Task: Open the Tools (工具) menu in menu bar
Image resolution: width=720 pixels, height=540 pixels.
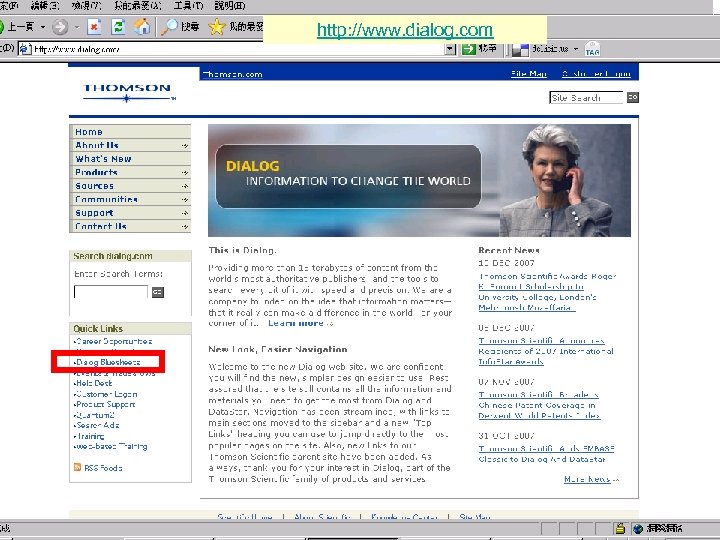Action: tap(188, 6)
